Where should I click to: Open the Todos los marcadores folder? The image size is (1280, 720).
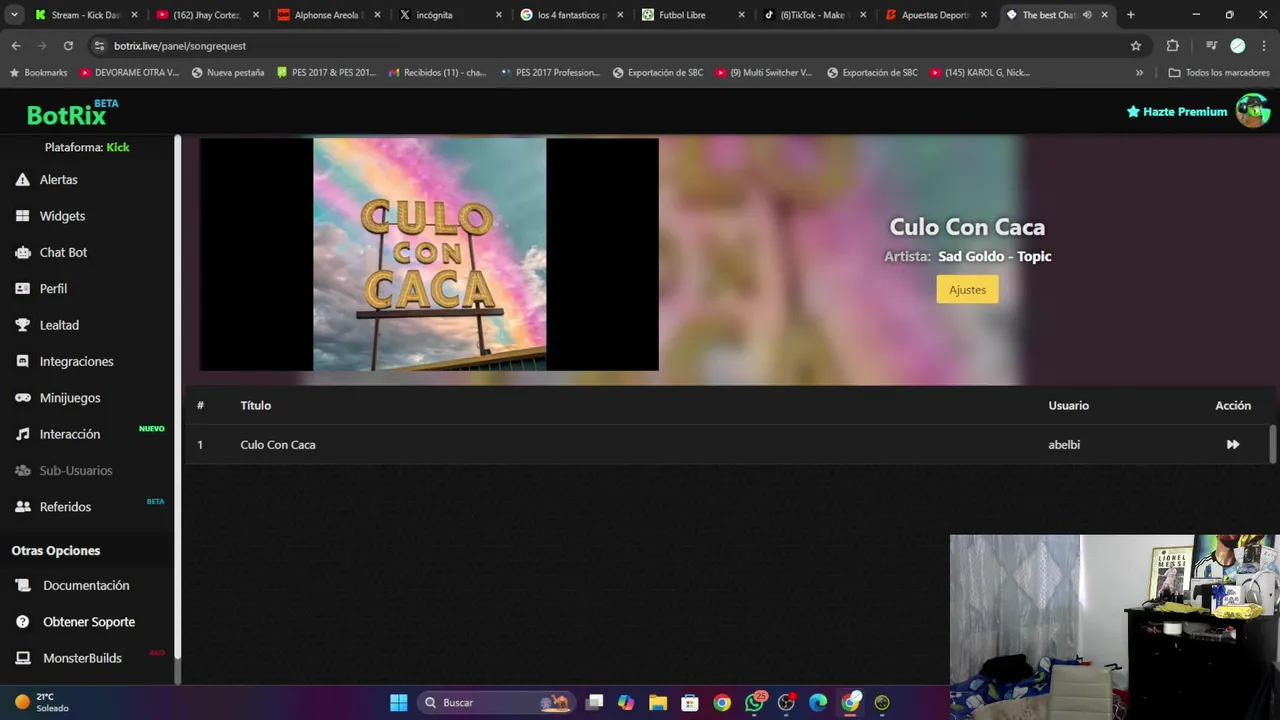click(1219, 73)
